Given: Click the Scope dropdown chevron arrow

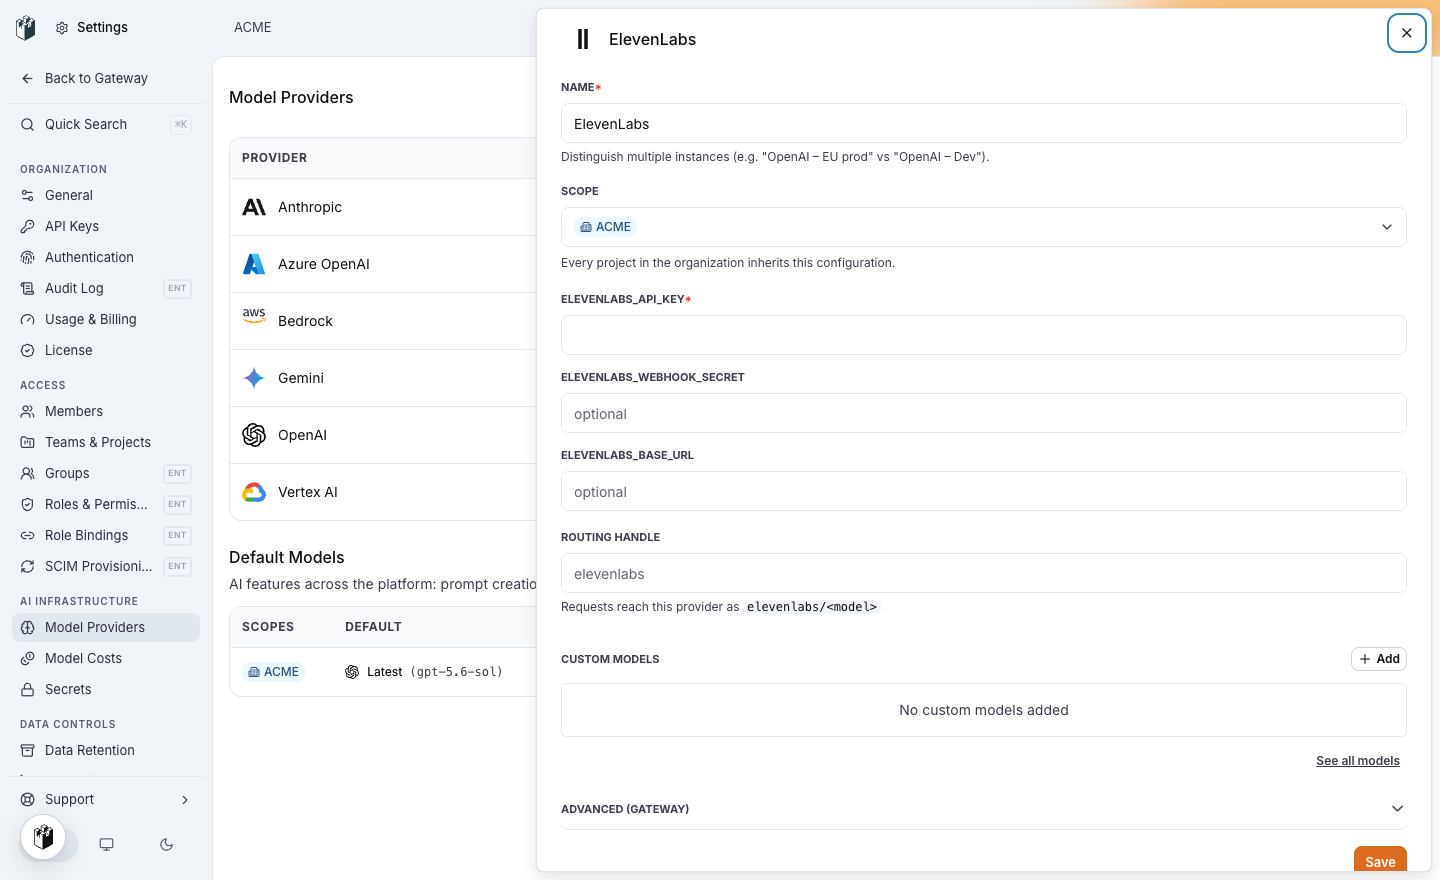Looking at the screenshot, I should [x=1387, y=227].
